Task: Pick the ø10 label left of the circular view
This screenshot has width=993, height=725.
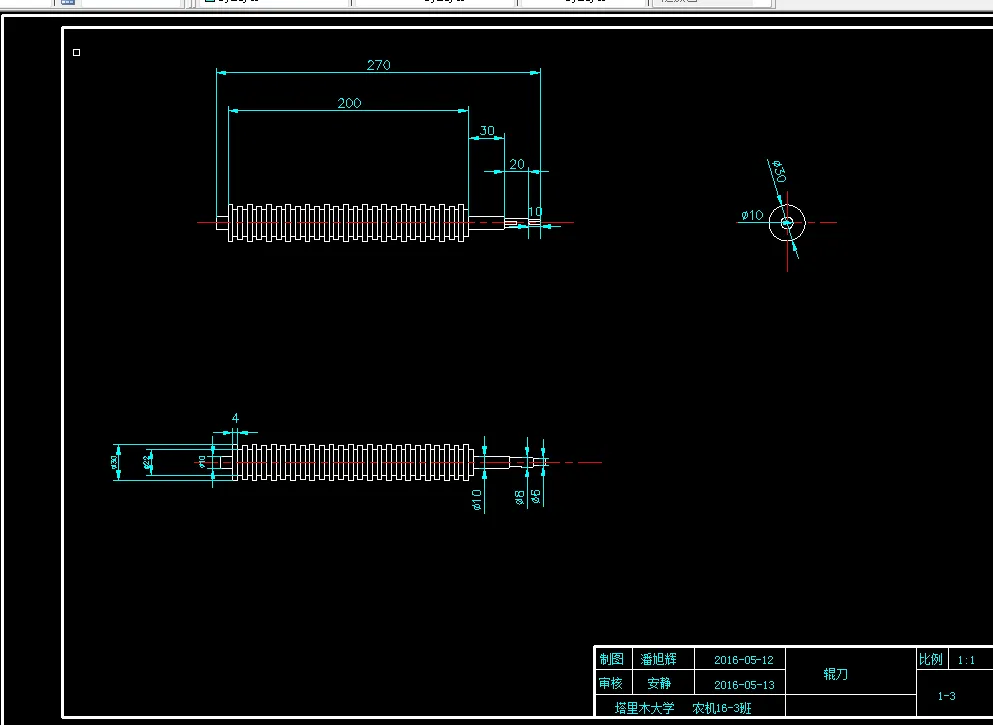Action: pos(752,215)
